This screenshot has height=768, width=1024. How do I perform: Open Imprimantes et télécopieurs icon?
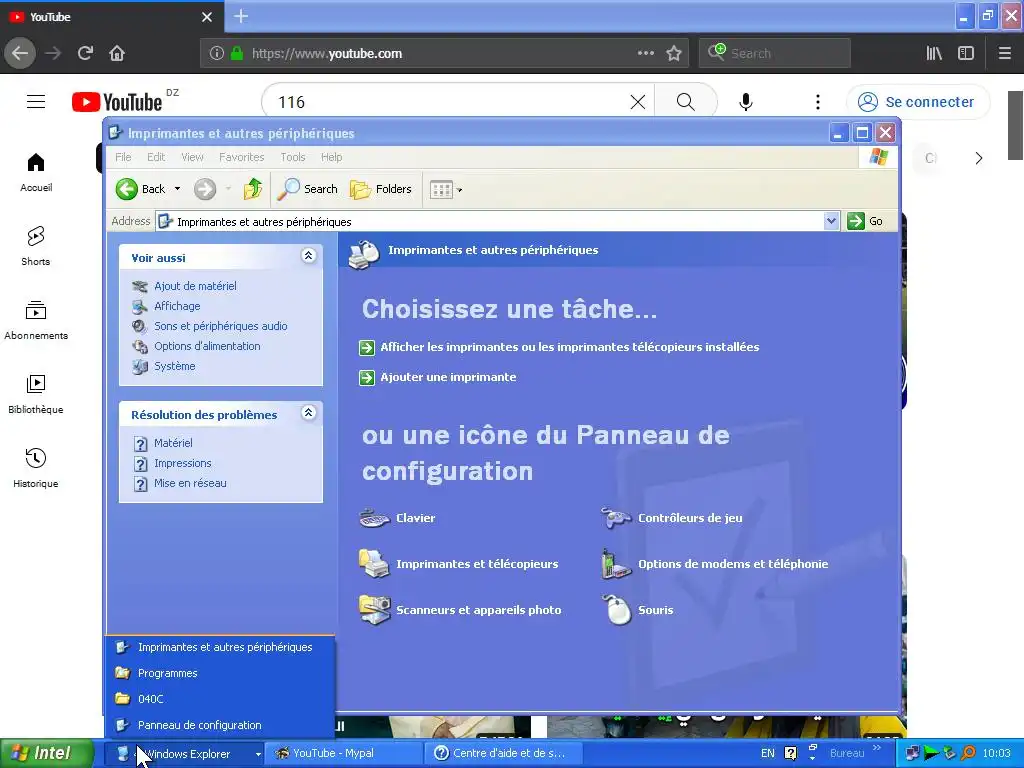tap(458, 564)
